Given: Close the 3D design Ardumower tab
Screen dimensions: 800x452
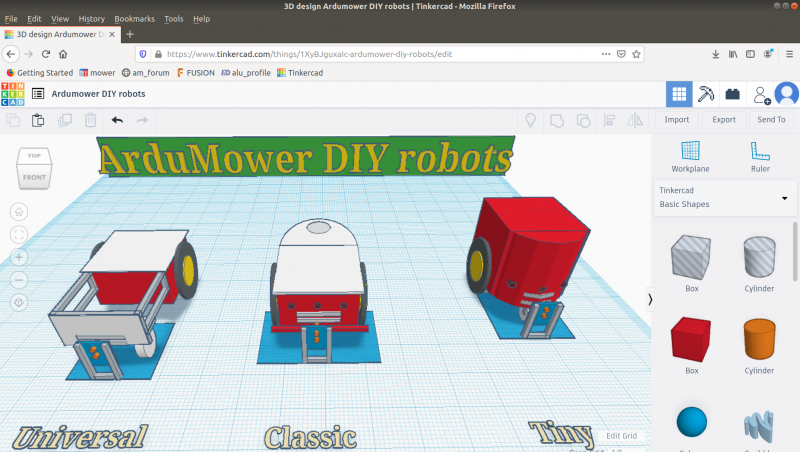Looking at the screenshot, I should tap(112, 34).
